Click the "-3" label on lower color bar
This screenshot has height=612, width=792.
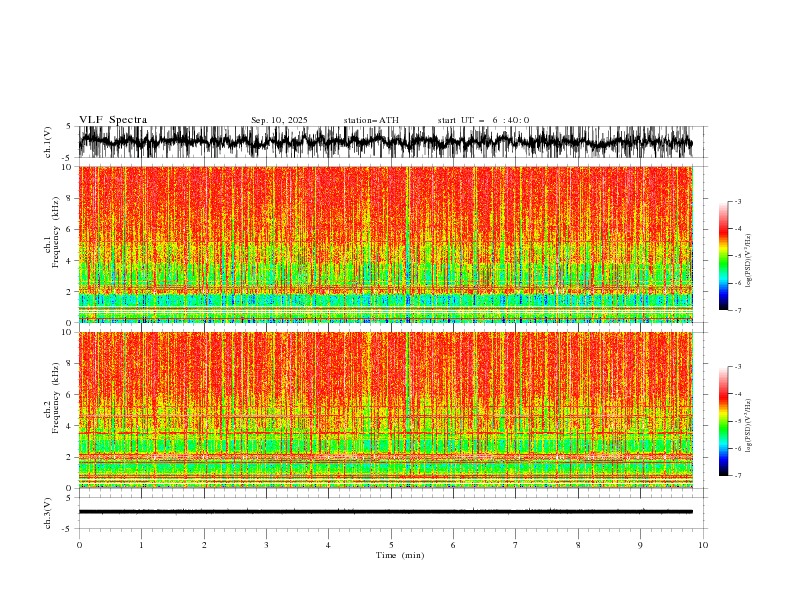pos(738,367)
